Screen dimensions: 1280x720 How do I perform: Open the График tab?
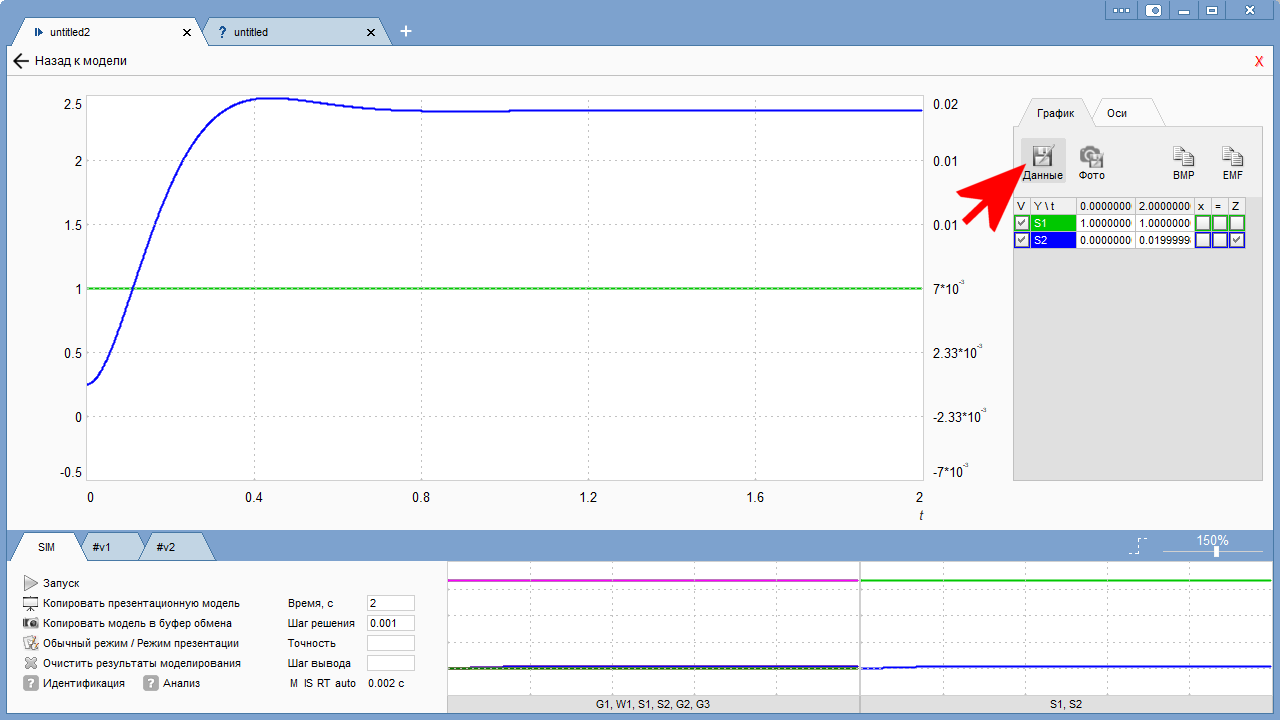click(1055, 113)
